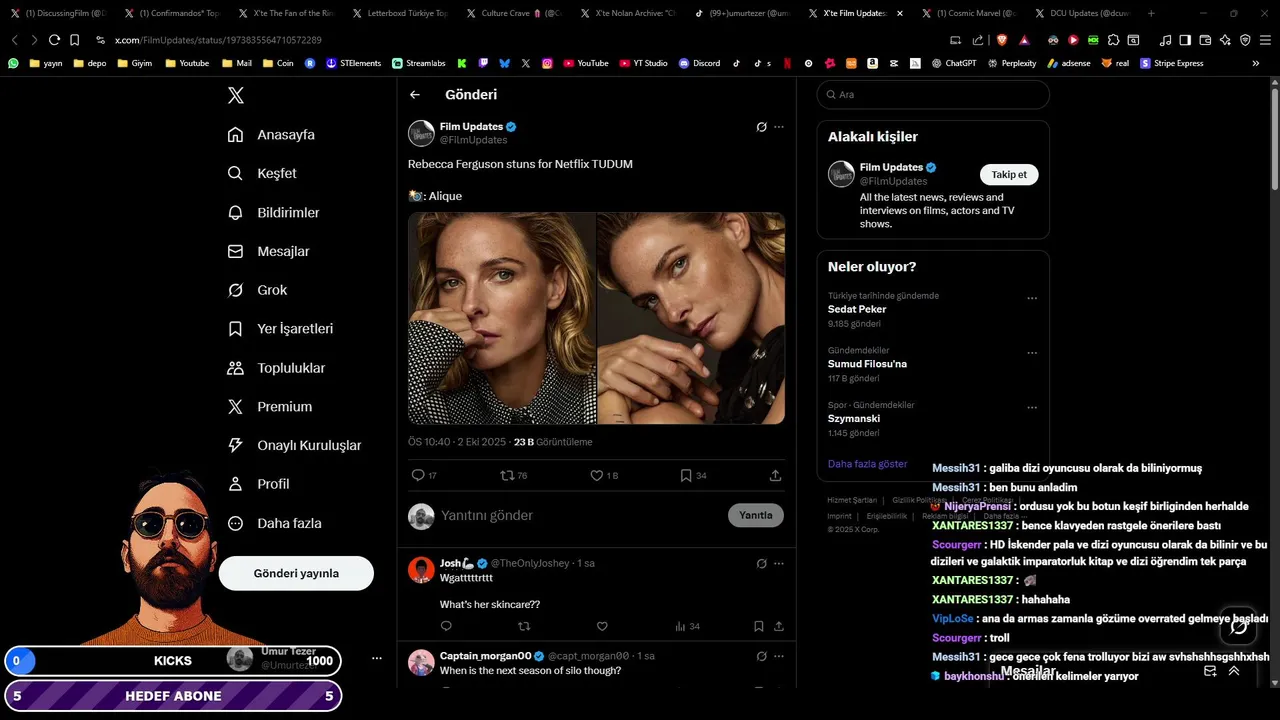Open three-dot menu on Josh's reply
The width and height of the screenshot is (1280, 720).
point(779,563)
